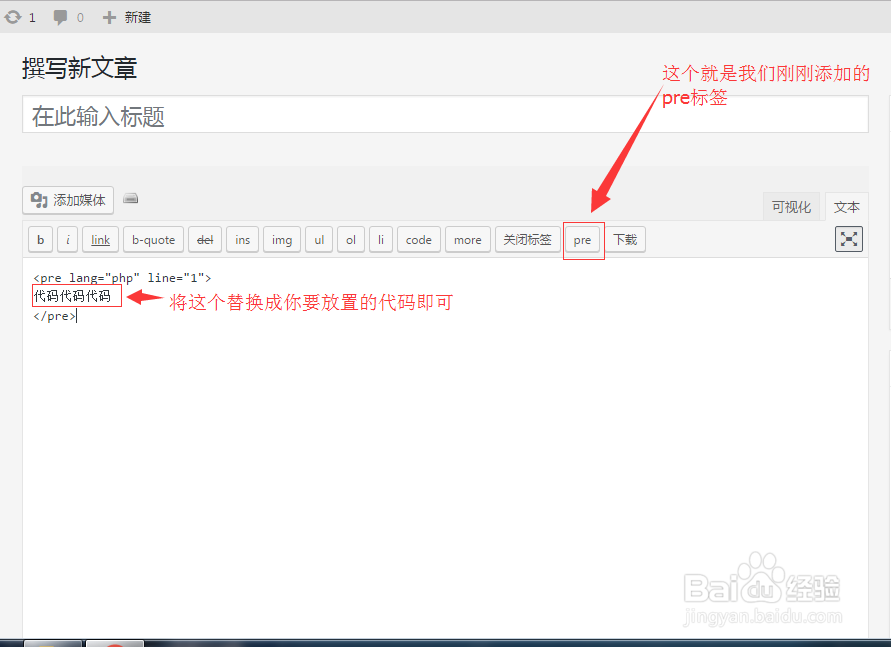Focus the 在此输入标题 title field
891x647 pixels.
445,115
